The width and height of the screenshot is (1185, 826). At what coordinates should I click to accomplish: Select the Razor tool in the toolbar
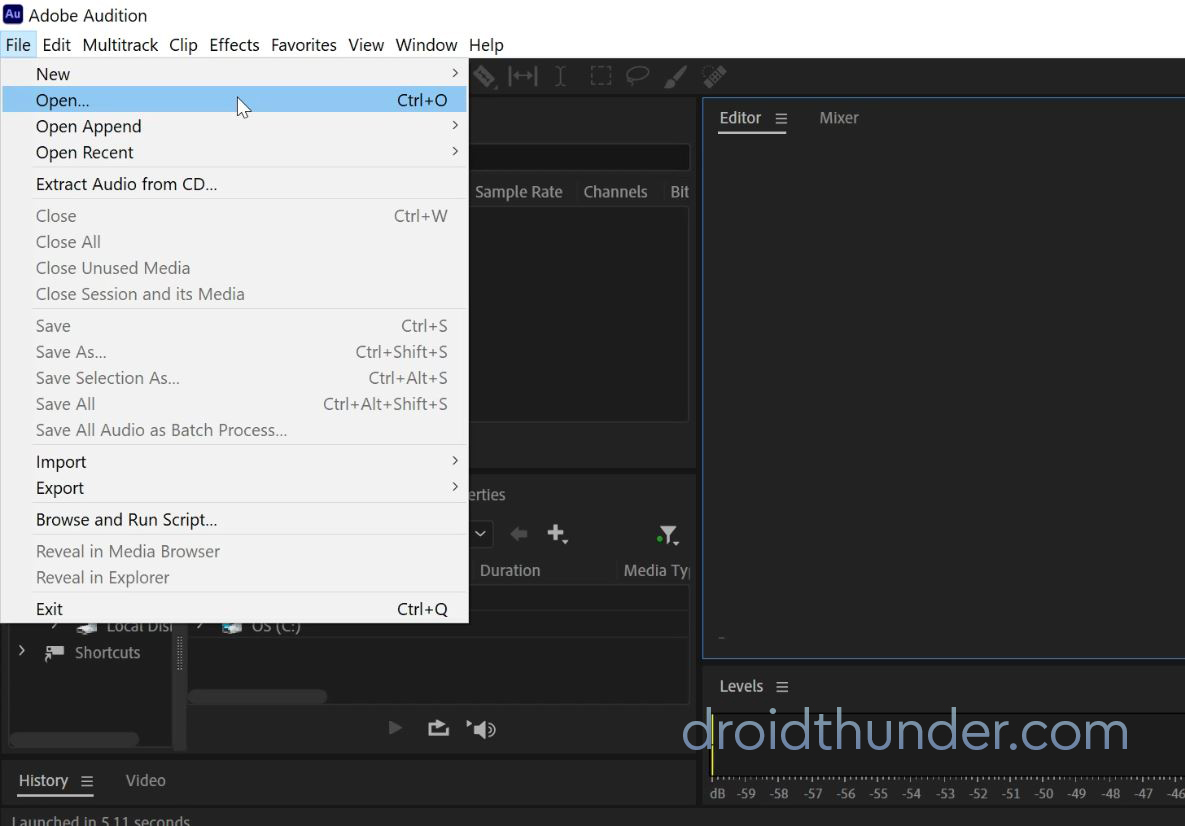[484, 77]
